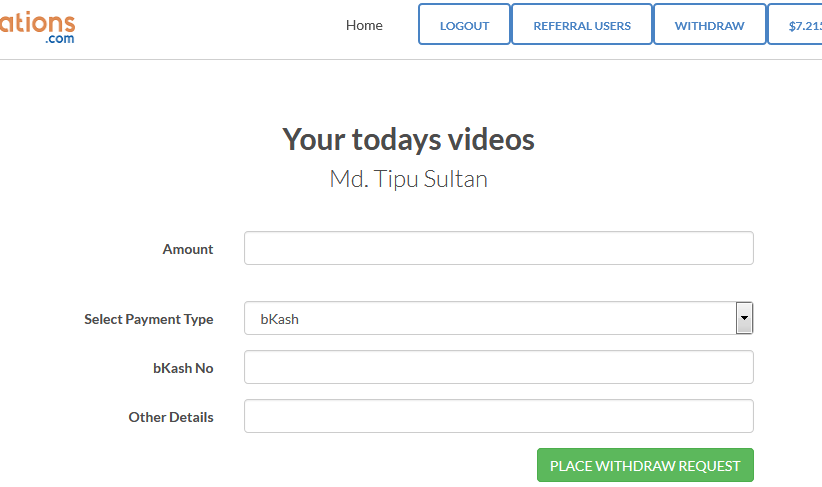Click the Select Payment Type label

(x=148, y=319)
